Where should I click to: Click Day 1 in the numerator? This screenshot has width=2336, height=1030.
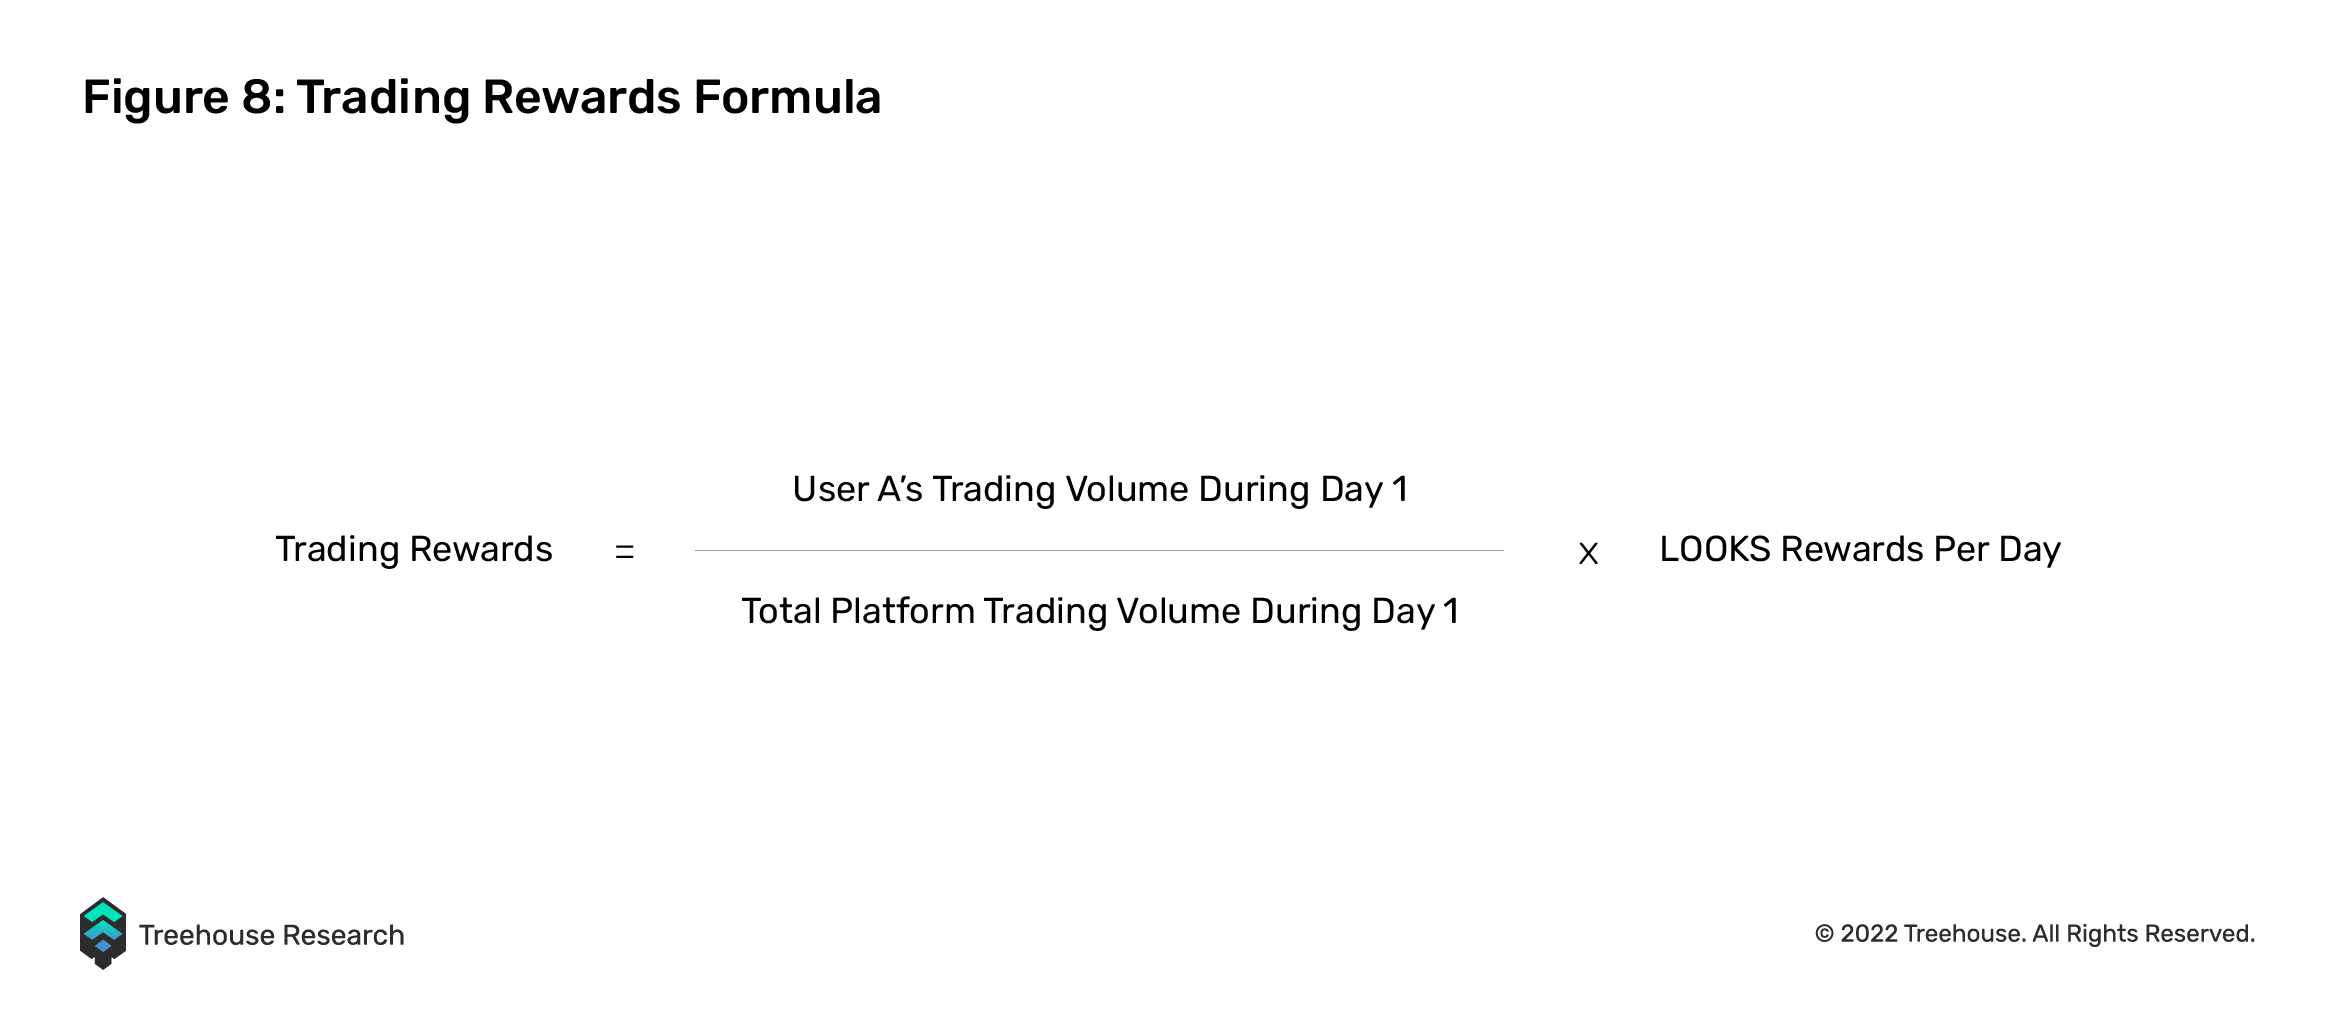pos(1364,490)
